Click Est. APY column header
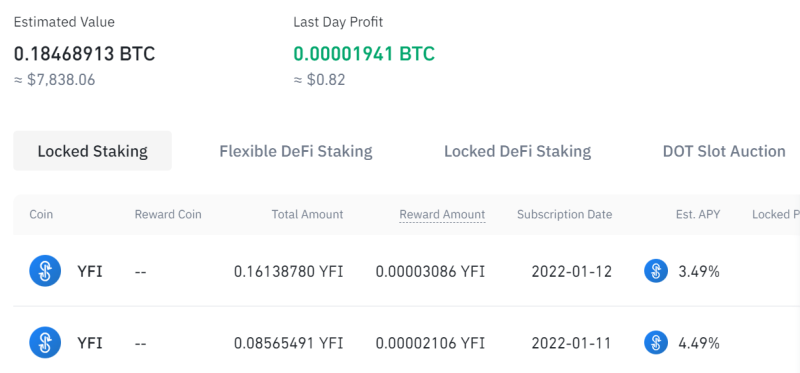800x373 pixels. (698, 214)
